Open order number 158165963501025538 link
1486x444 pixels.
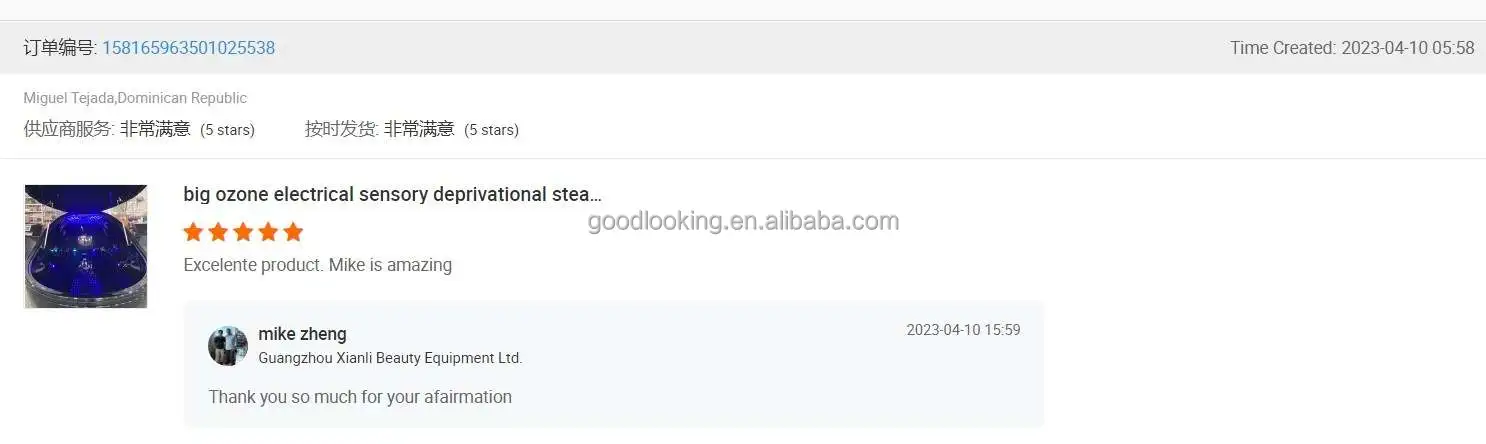189,48
